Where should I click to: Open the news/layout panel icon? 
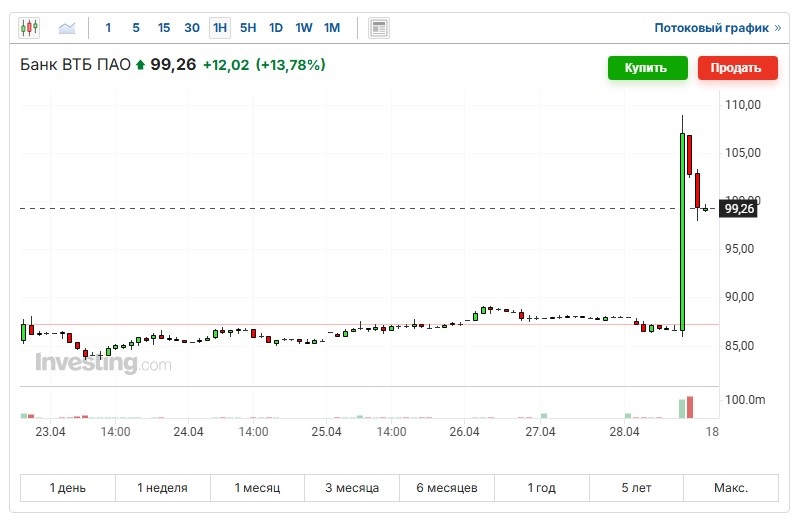point(379,28)
